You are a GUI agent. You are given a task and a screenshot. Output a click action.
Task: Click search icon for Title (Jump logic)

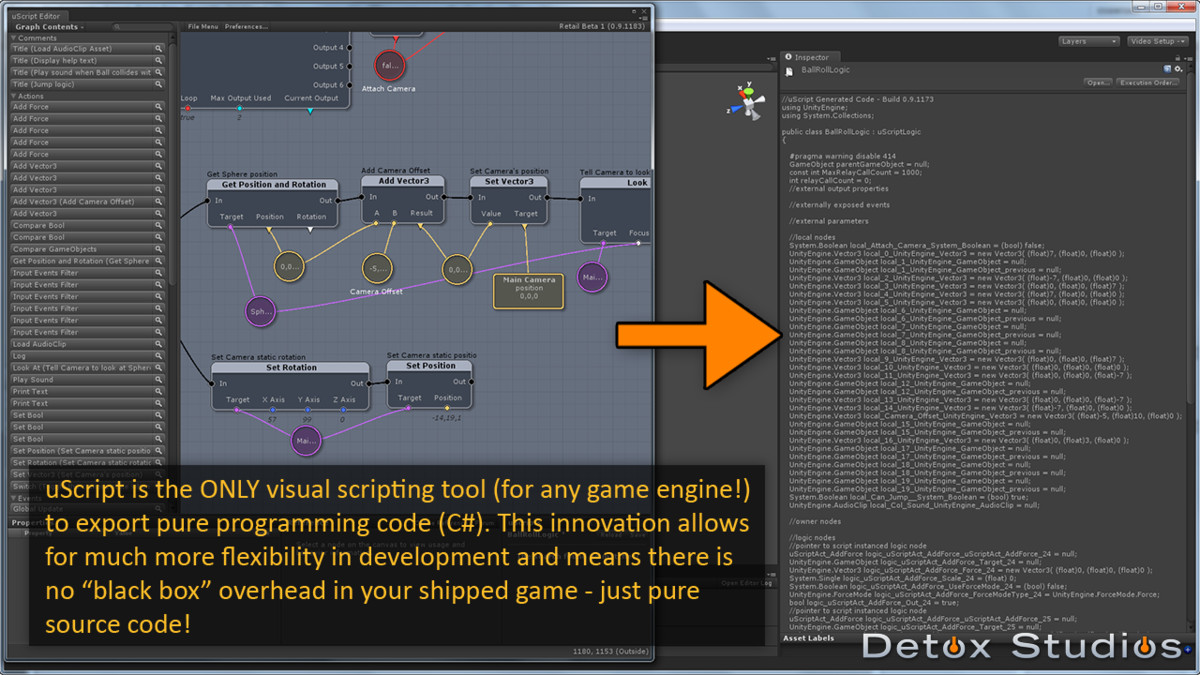coord(158,85)
